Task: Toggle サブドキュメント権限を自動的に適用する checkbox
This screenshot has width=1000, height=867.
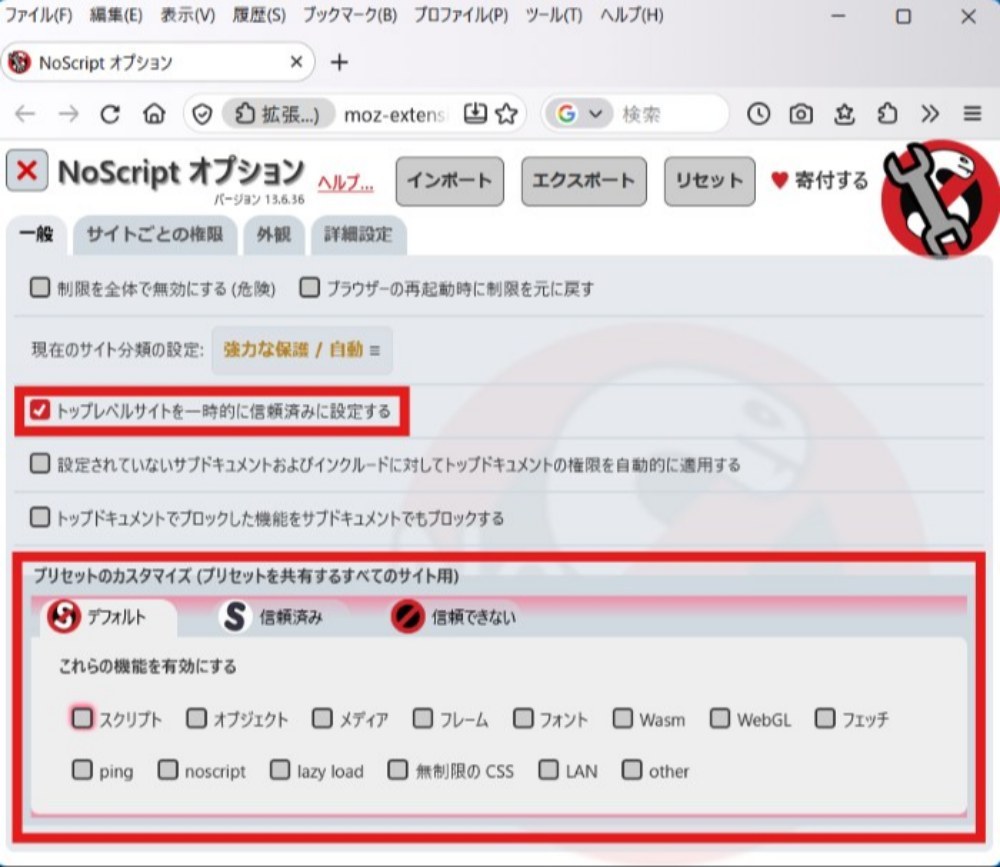Action: pos(40,463)
